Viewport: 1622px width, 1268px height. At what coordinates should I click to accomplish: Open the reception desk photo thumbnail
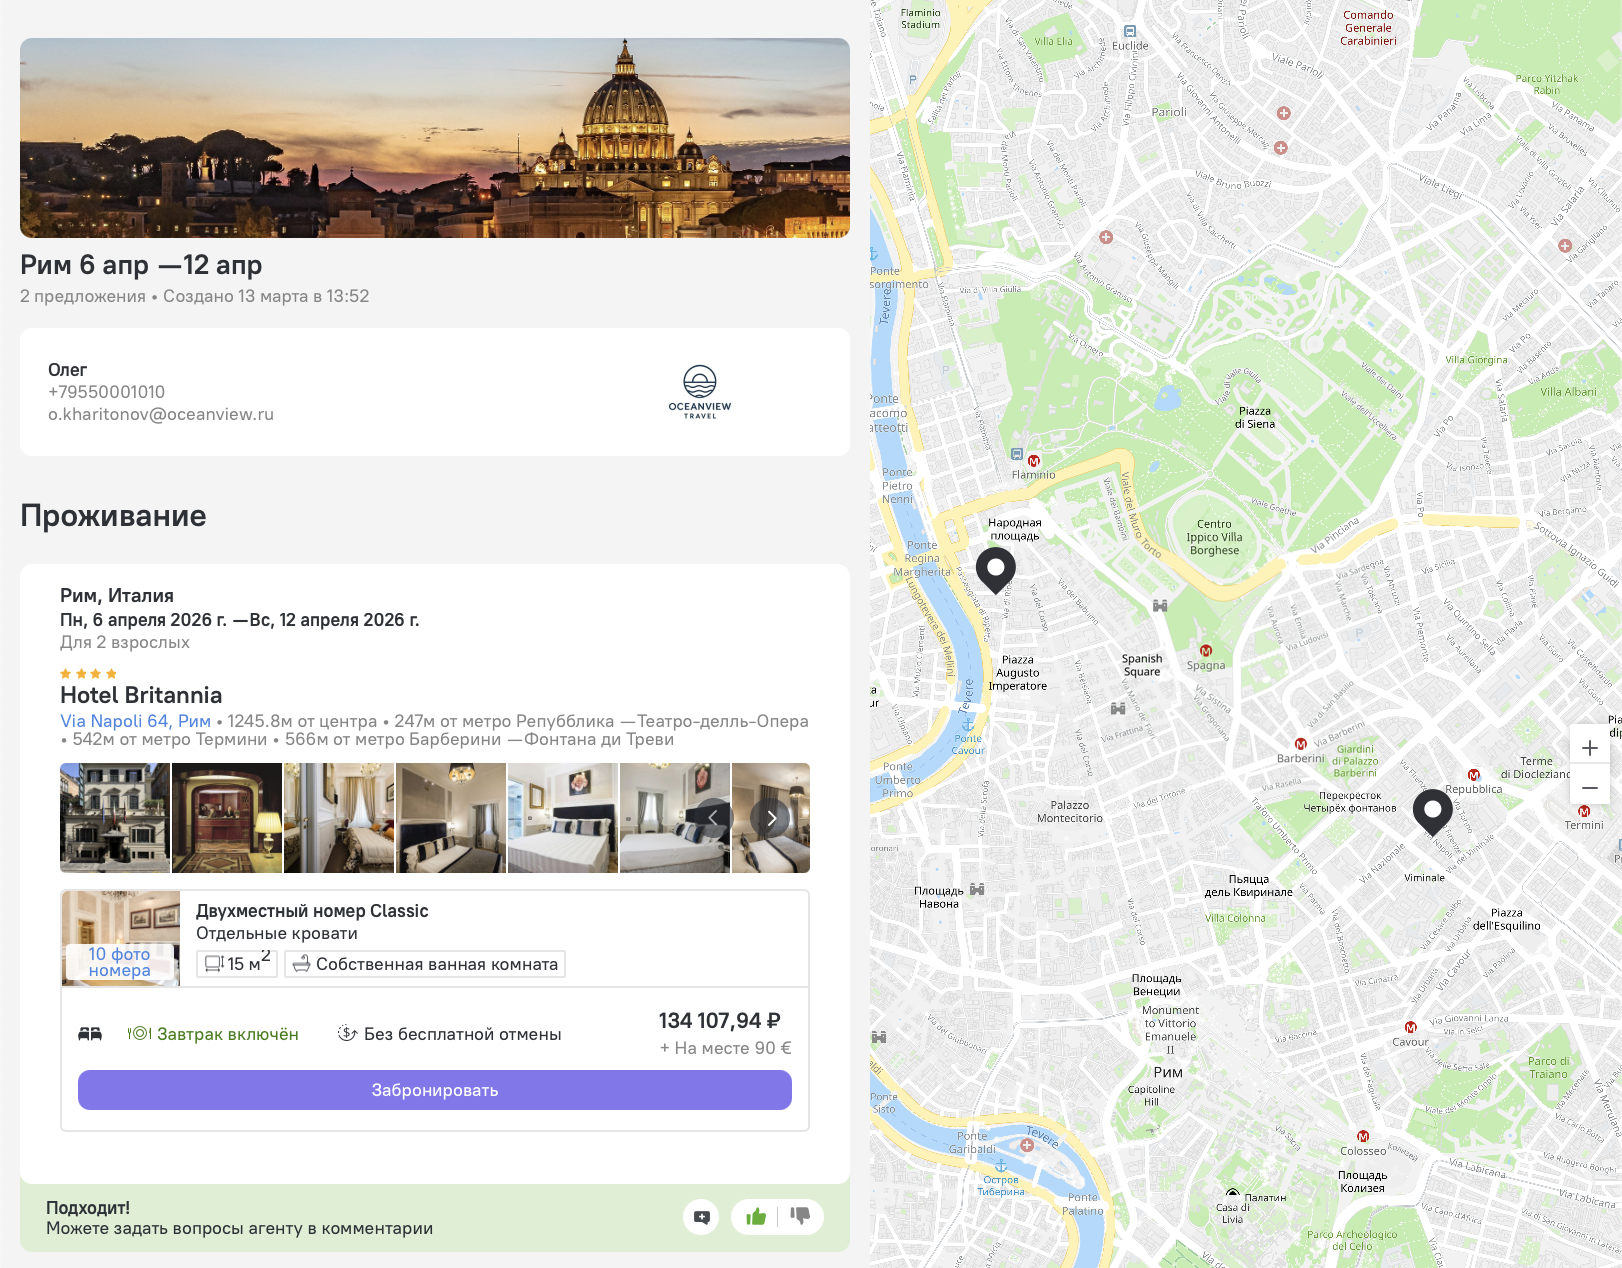(x=227, y=818)
